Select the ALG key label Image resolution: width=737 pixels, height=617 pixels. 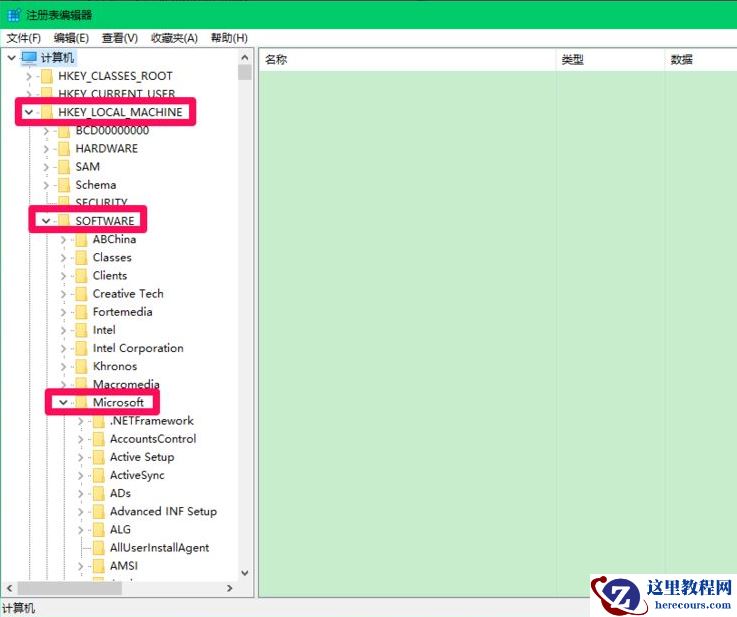tap(120, 530)
